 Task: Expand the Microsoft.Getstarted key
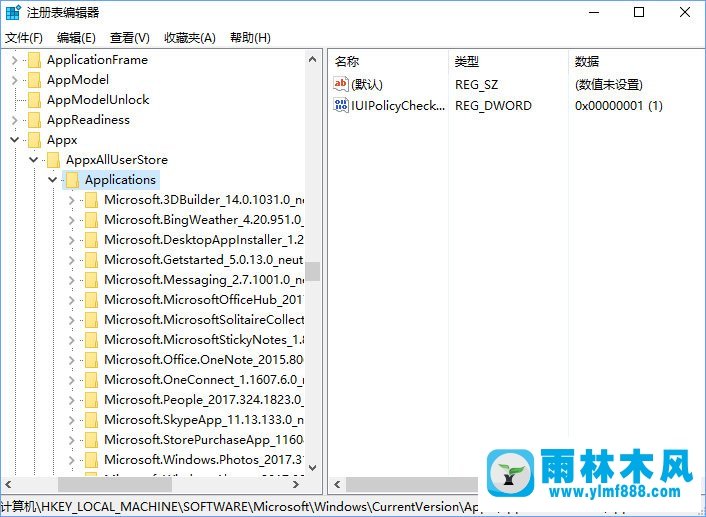pyautogui.click(x=72, y=260)
